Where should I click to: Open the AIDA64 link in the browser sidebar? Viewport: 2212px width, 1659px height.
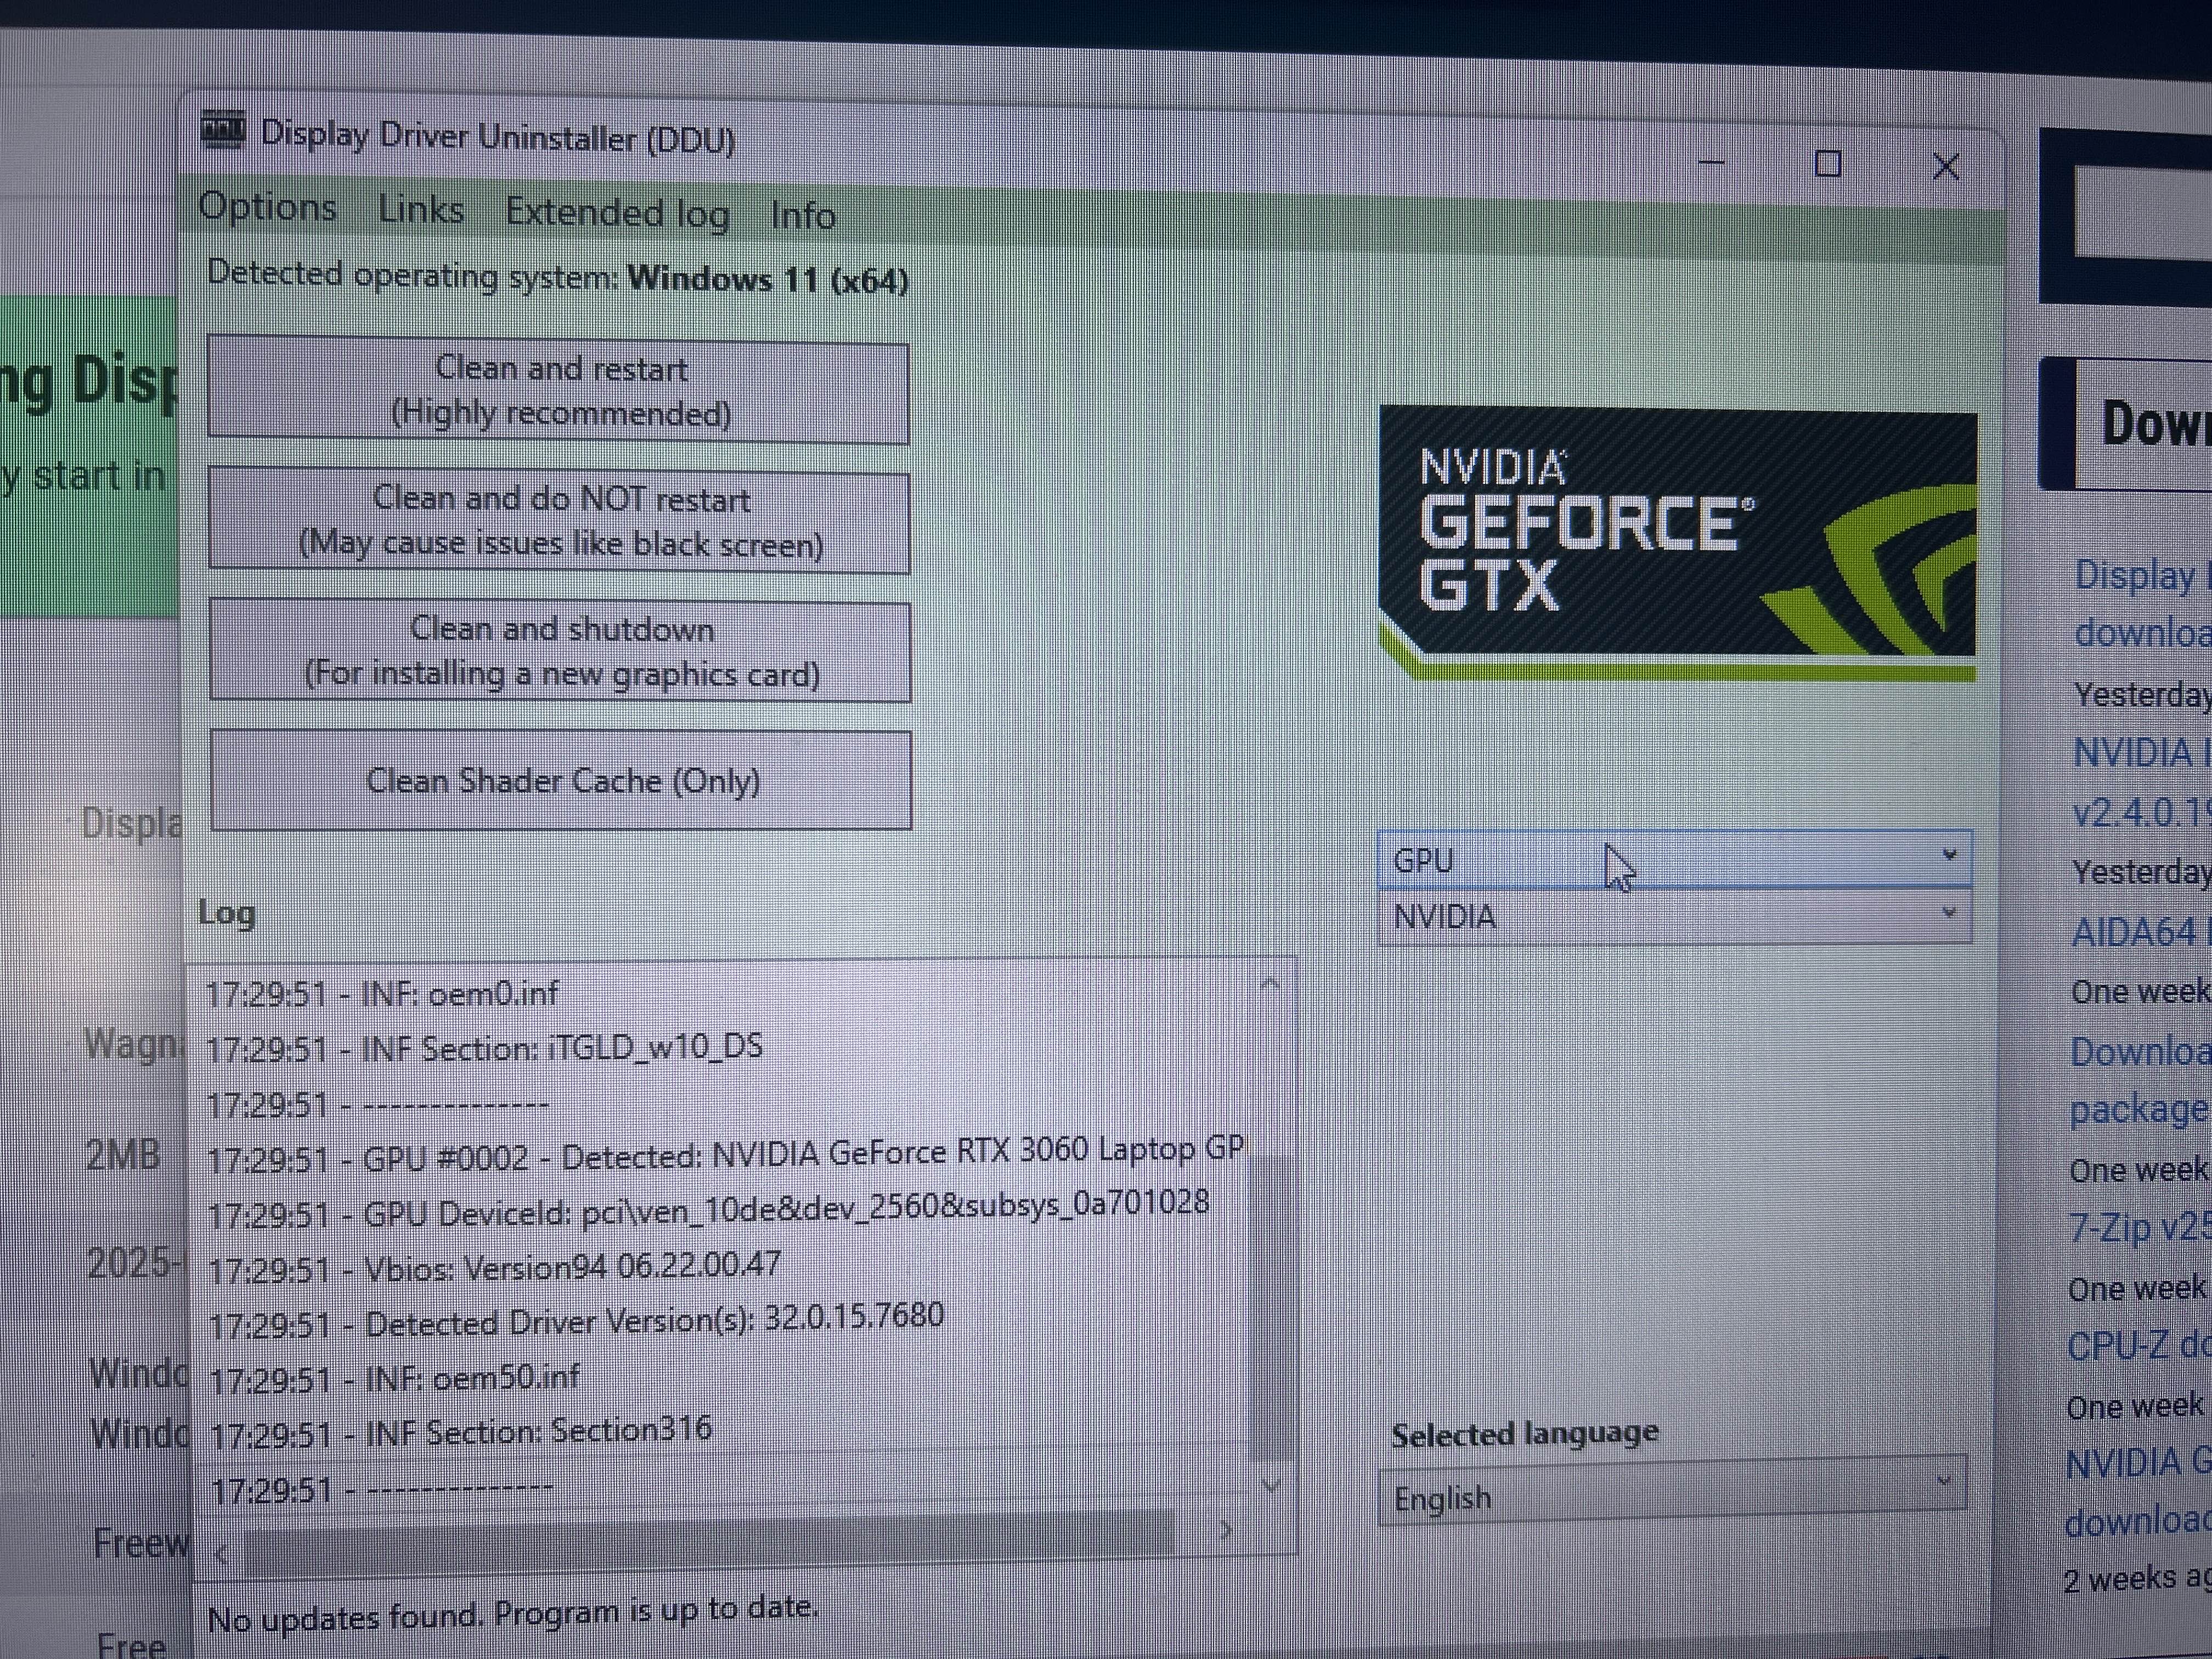point(2140,933)
